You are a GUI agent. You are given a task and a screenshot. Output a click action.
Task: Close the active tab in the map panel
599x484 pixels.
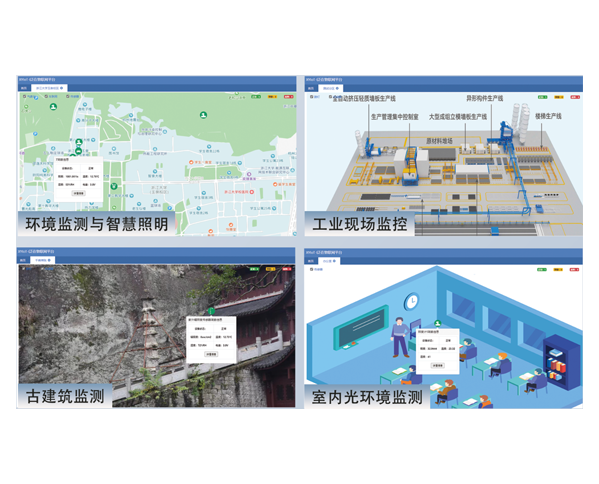pyautogui.click(x=62, y=88)
